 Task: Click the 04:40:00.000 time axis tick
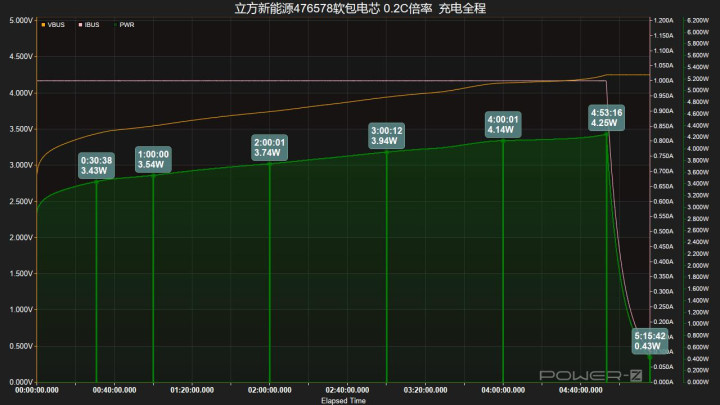580,390
